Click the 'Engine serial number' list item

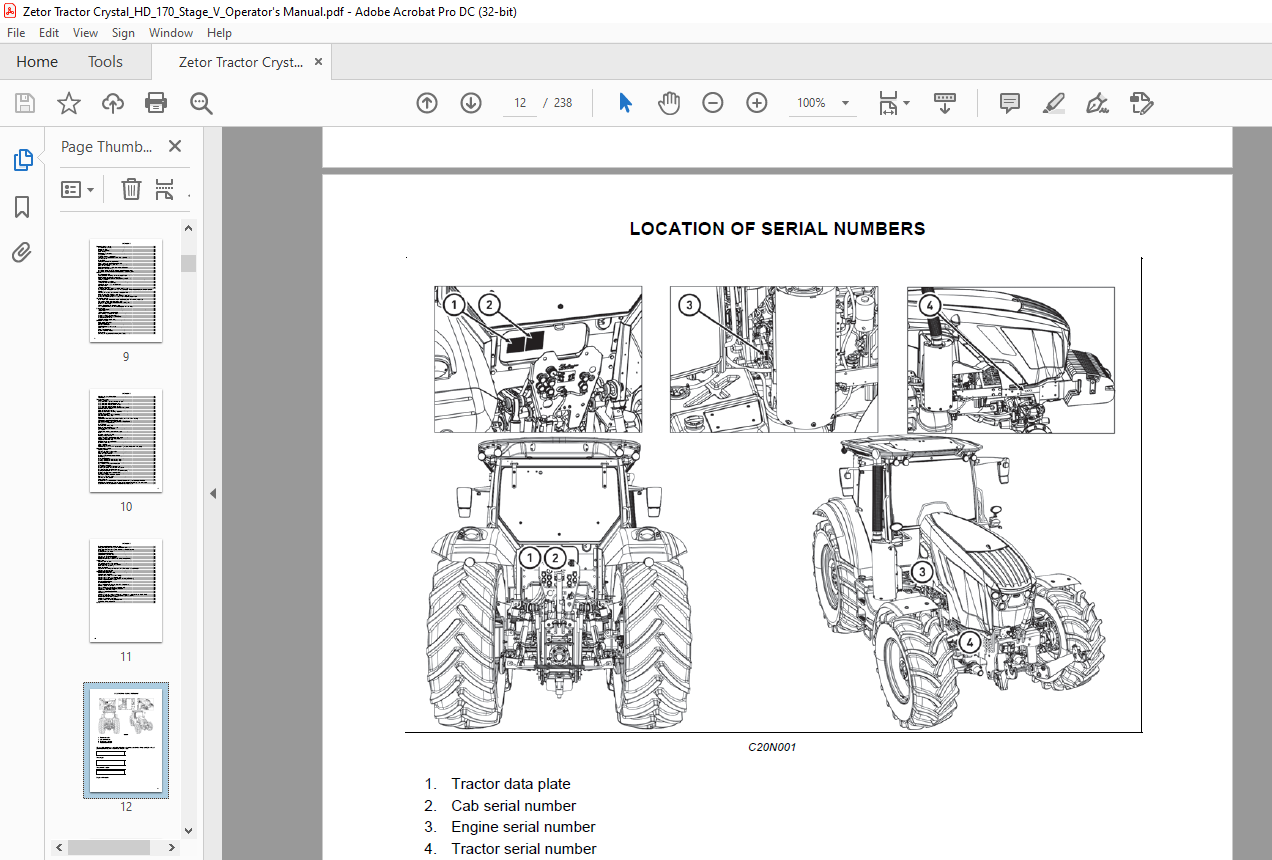pos(523,827)
